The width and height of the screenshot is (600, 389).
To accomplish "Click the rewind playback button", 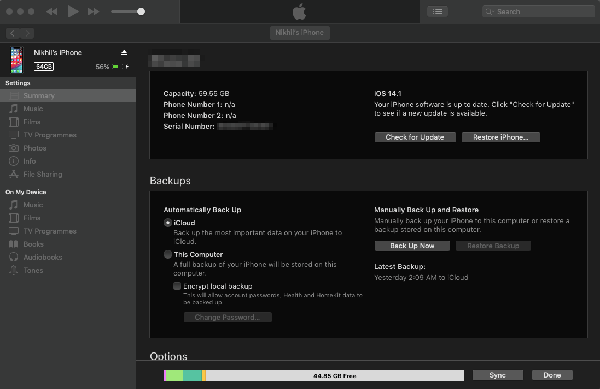I will point(51,11).
